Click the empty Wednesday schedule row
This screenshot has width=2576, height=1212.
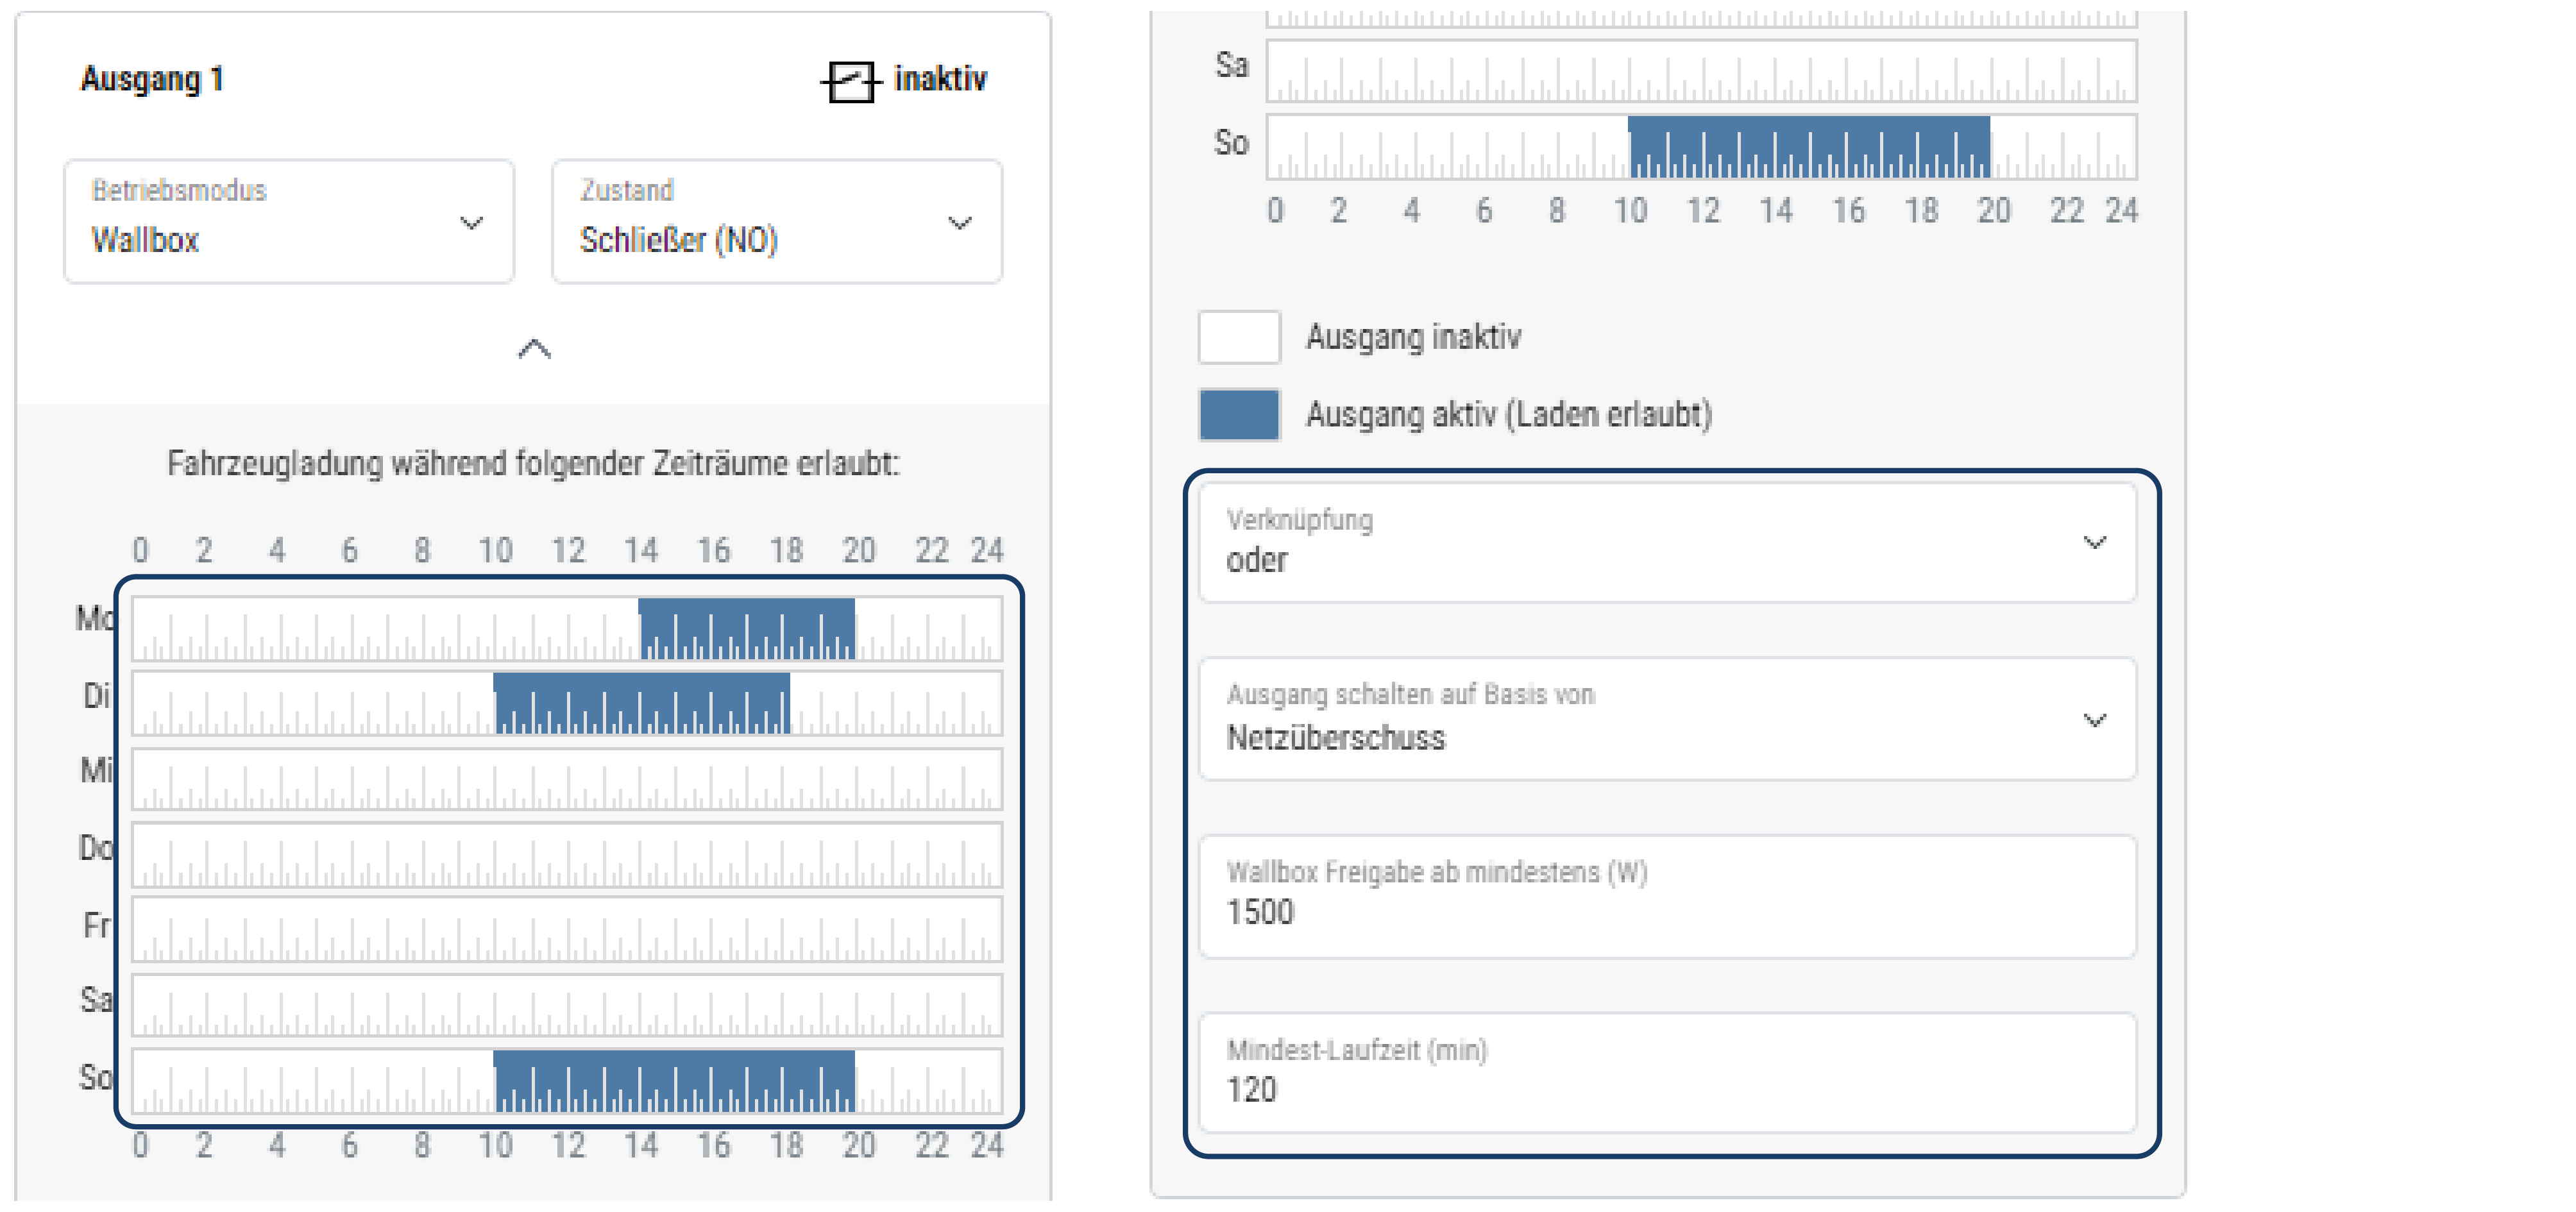(x=567, y=778)
